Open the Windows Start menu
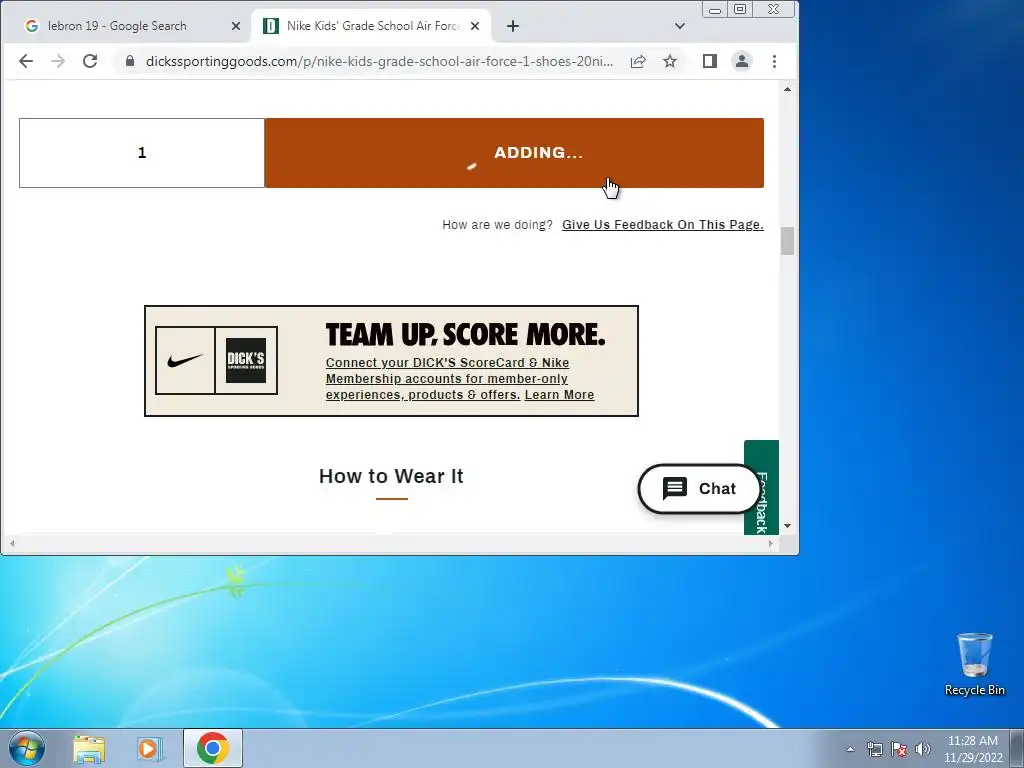 point(27,748)
